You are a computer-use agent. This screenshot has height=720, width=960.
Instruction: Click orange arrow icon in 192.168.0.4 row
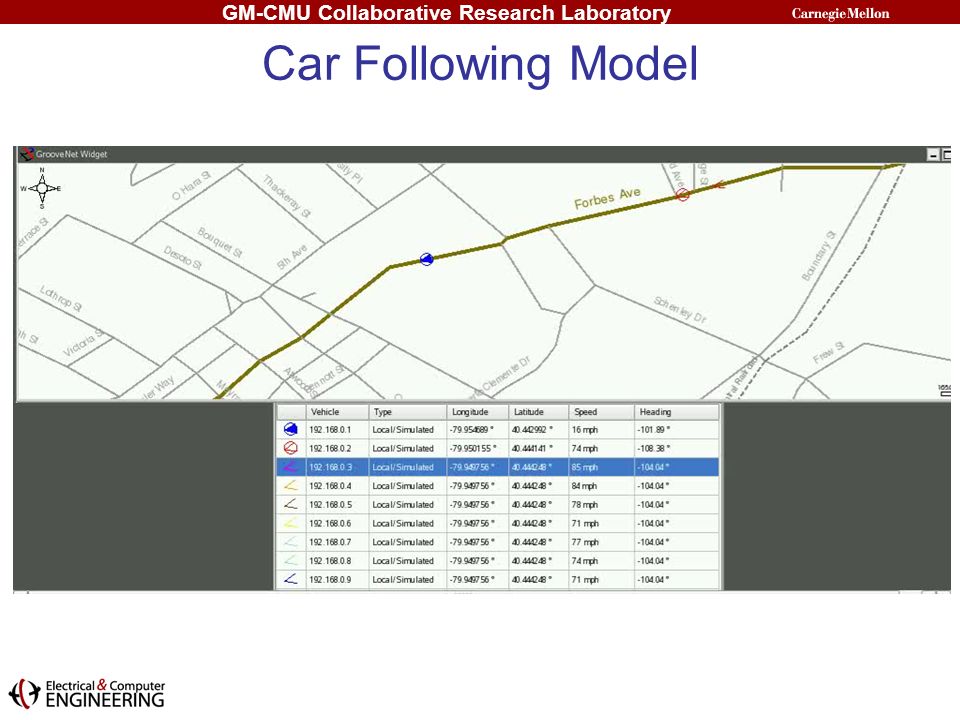click(291, 486)
